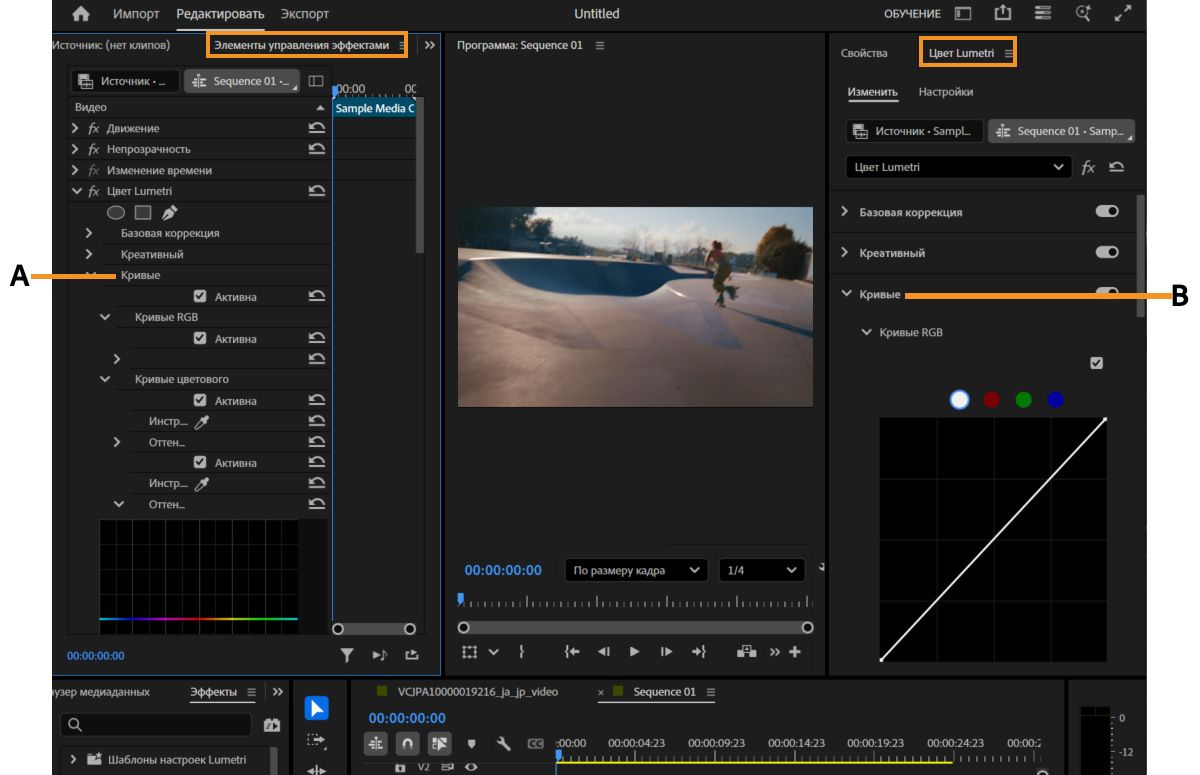Click the filter funnel icon in effect controls
1200x775 pixels.
click(x=347, y=656)
